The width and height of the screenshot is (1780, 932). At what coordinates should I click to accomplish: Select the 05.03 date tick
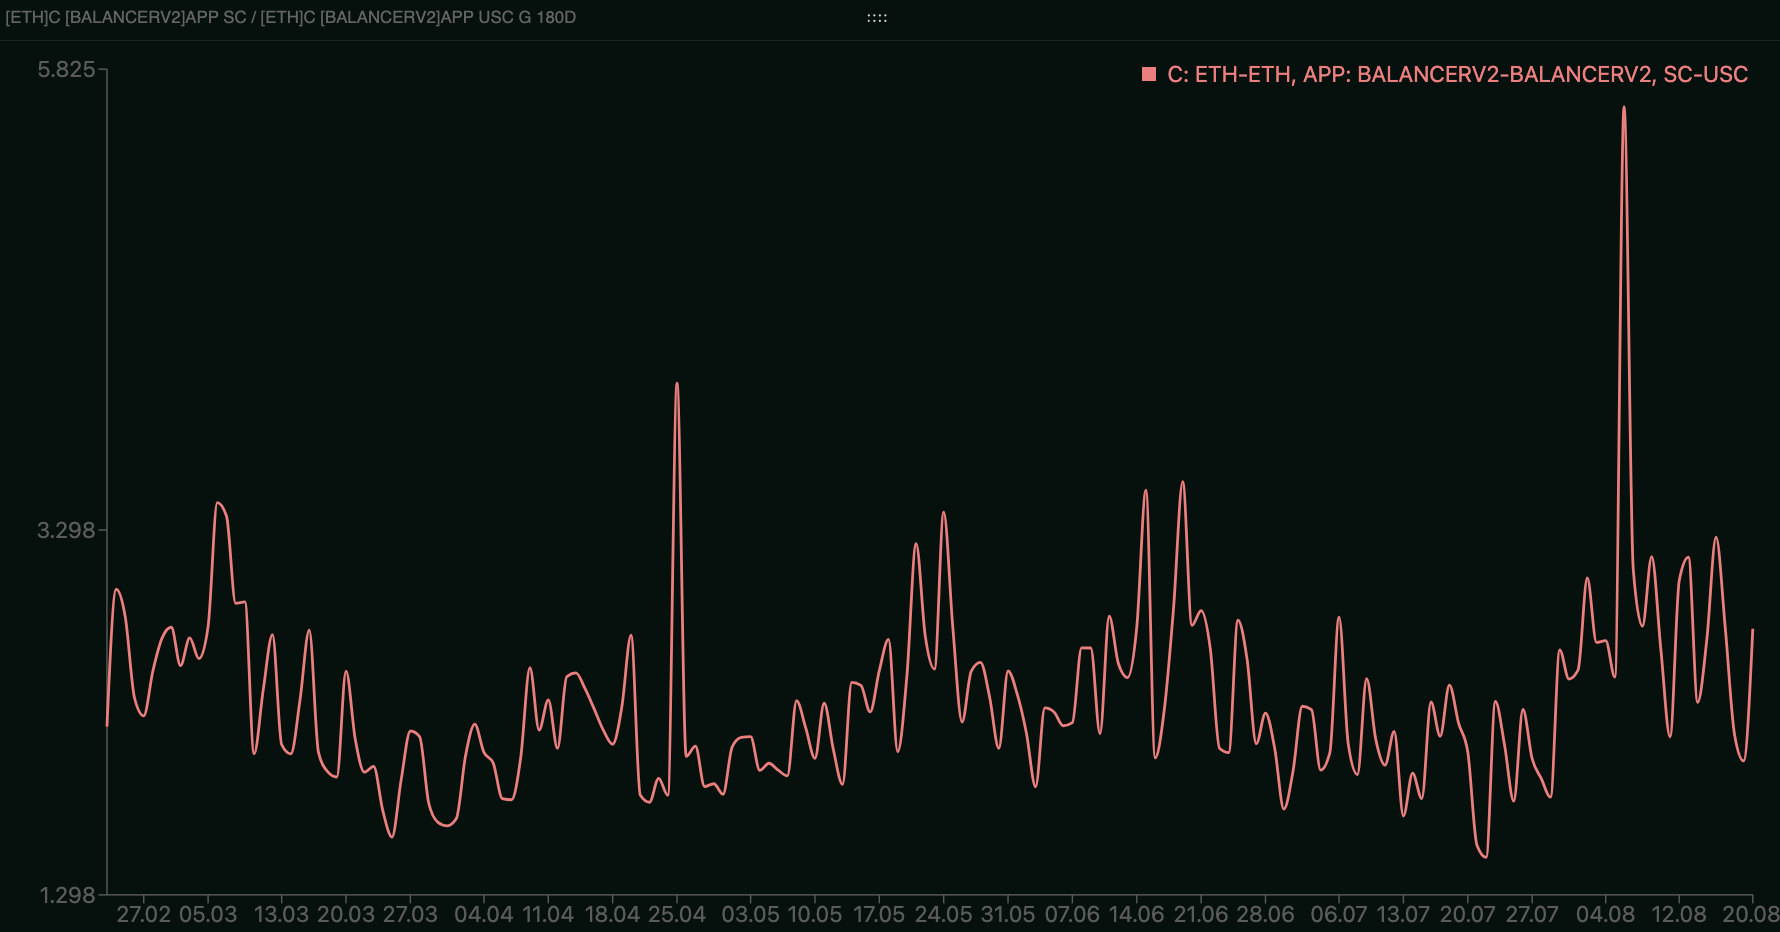[208, 914]
